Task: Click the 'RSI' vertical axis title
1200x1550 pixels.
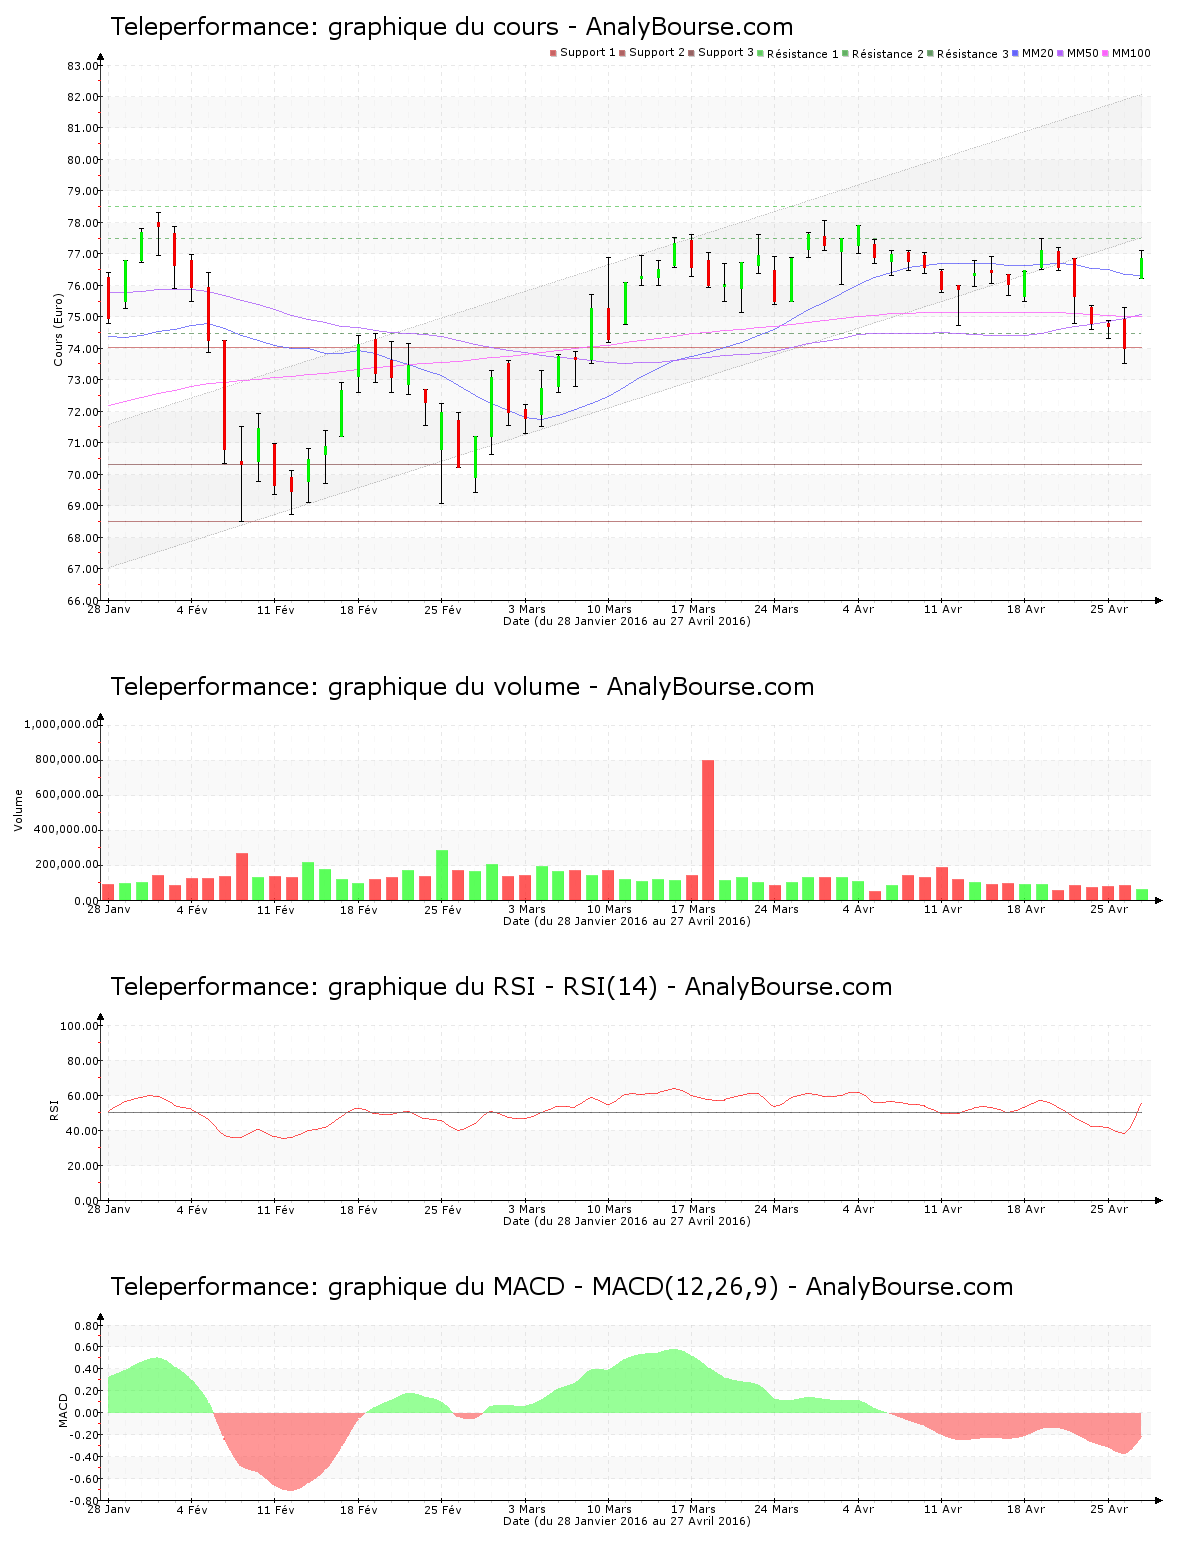Action: [54, 1109]
